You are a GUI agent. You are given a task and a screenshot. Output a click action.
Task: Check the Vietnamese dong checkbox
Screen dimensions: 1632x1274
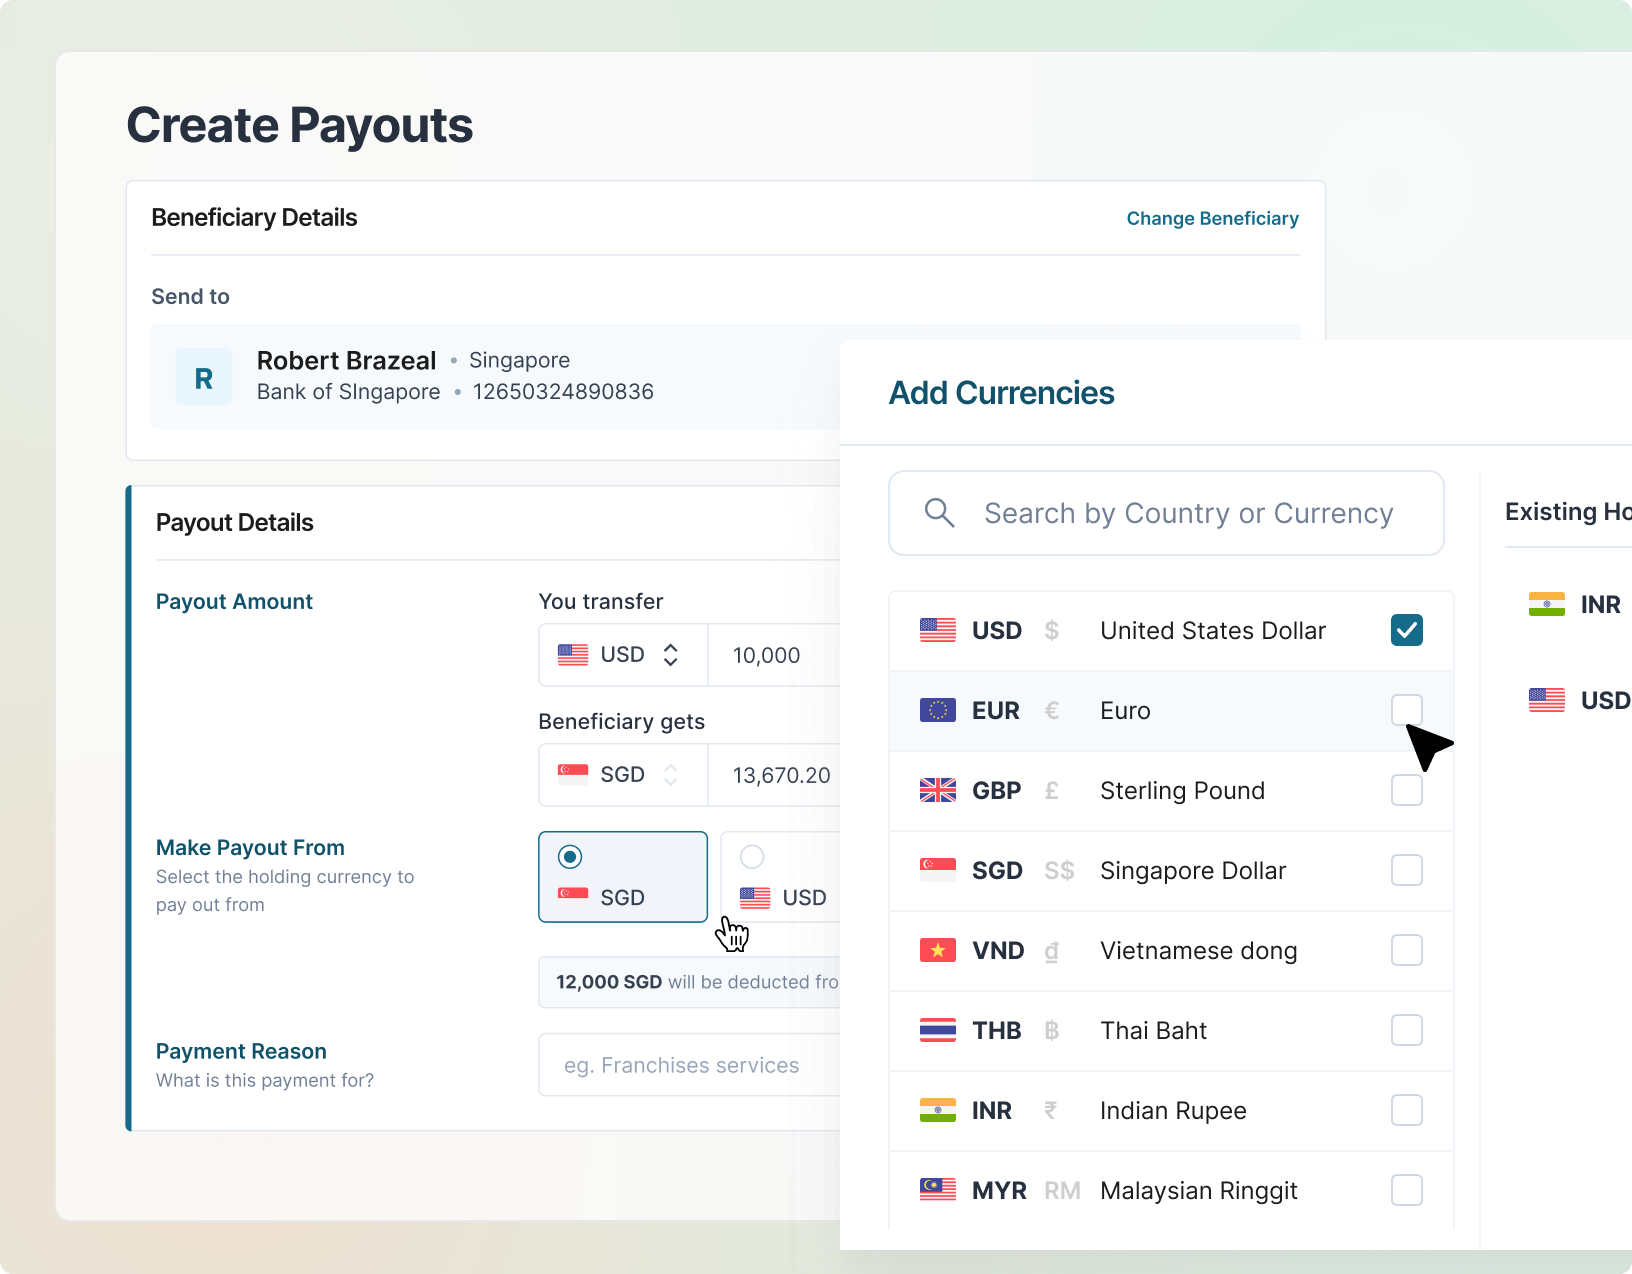(x=1407, y=950)
